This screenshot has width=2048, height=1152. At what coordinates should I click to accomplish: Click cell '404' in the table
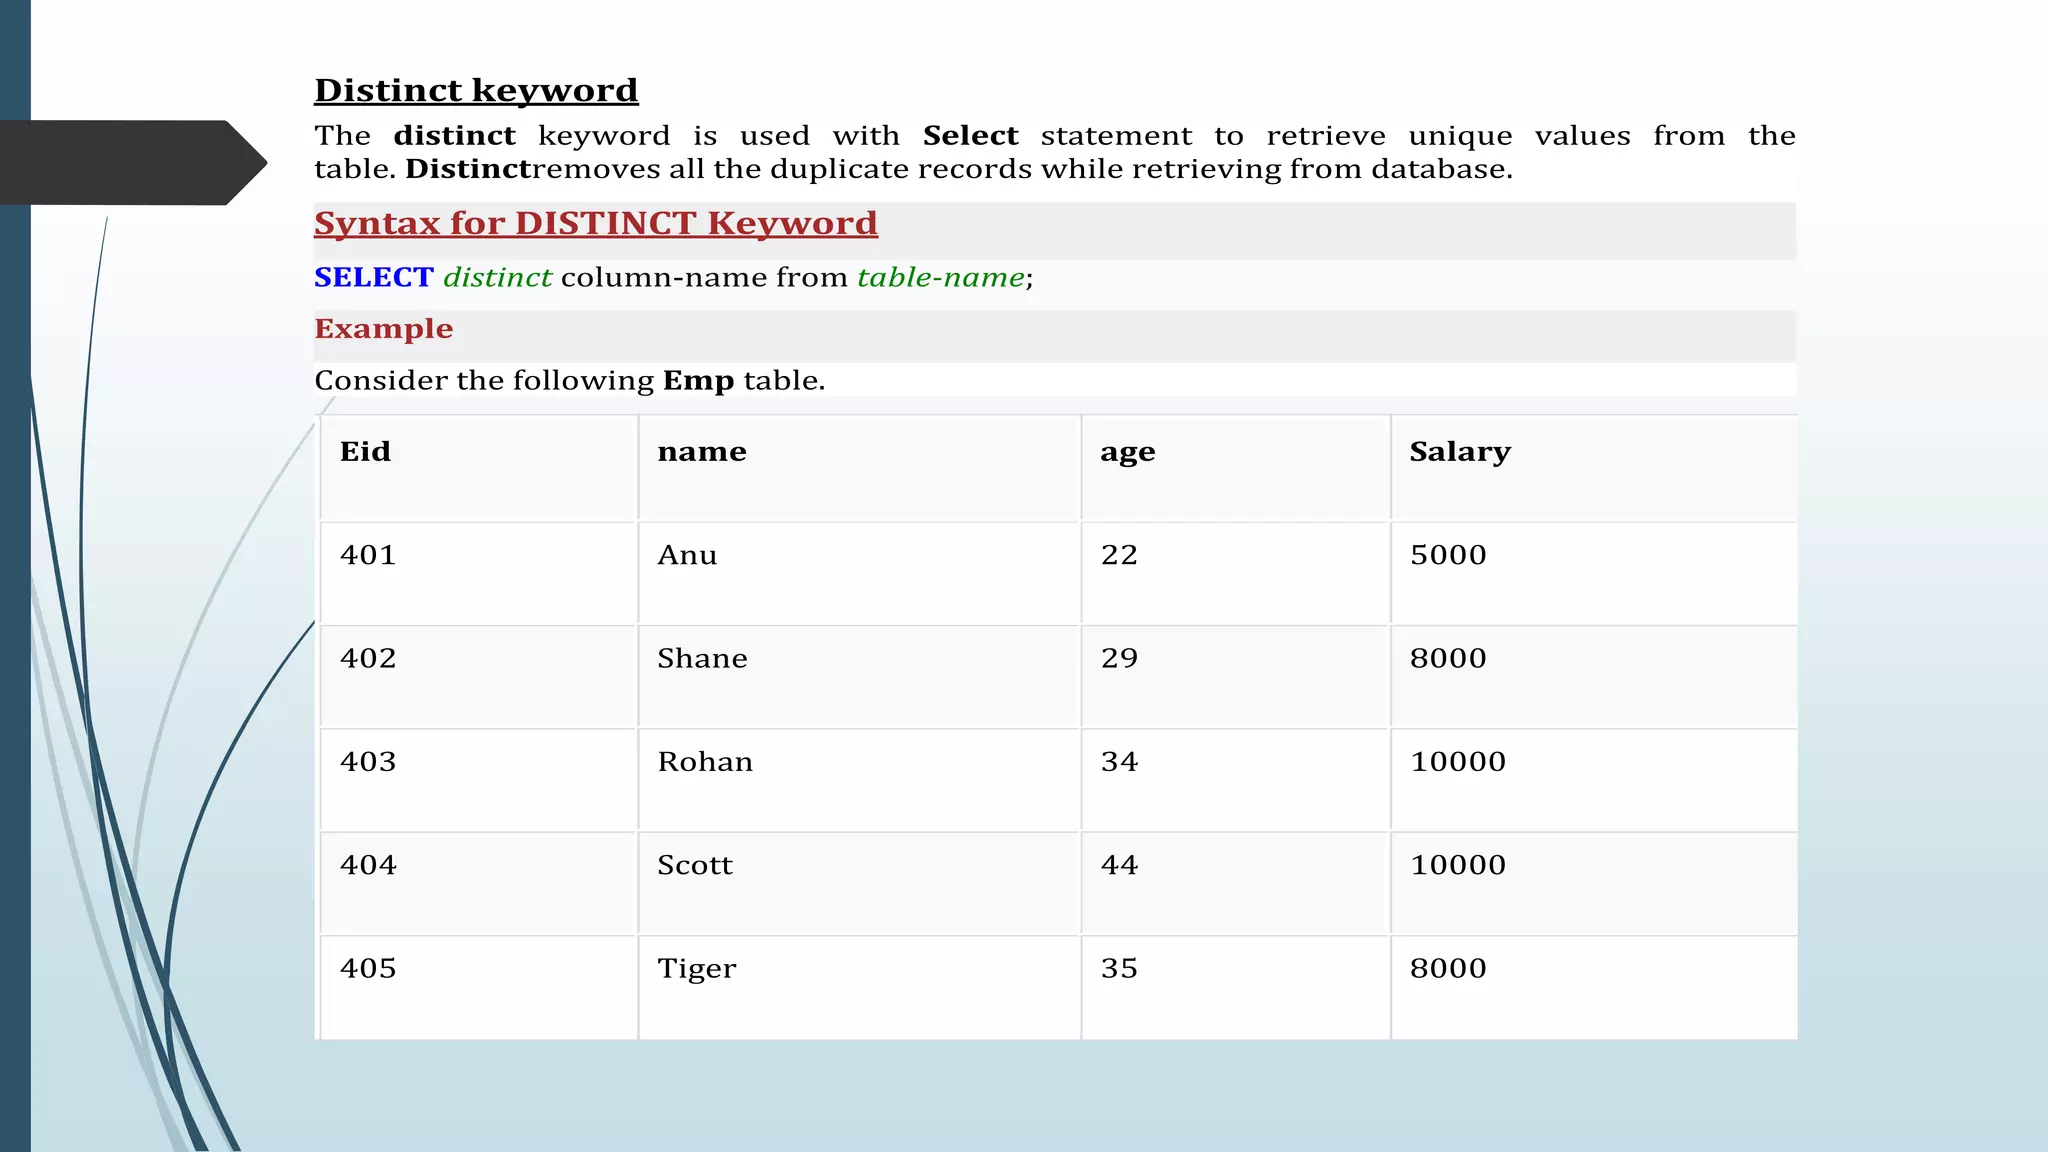[x=479, y=884]
